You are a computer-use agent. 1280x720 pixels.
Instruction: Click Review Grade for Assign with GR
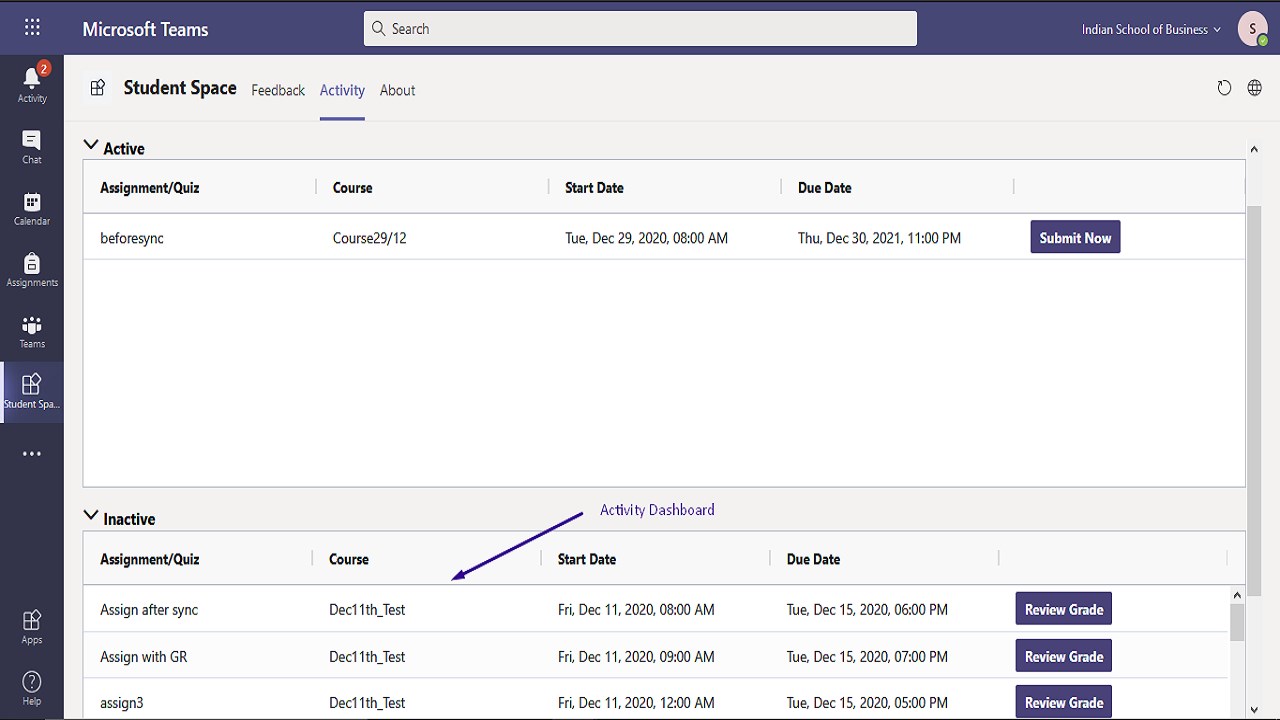pos(1064,656)
